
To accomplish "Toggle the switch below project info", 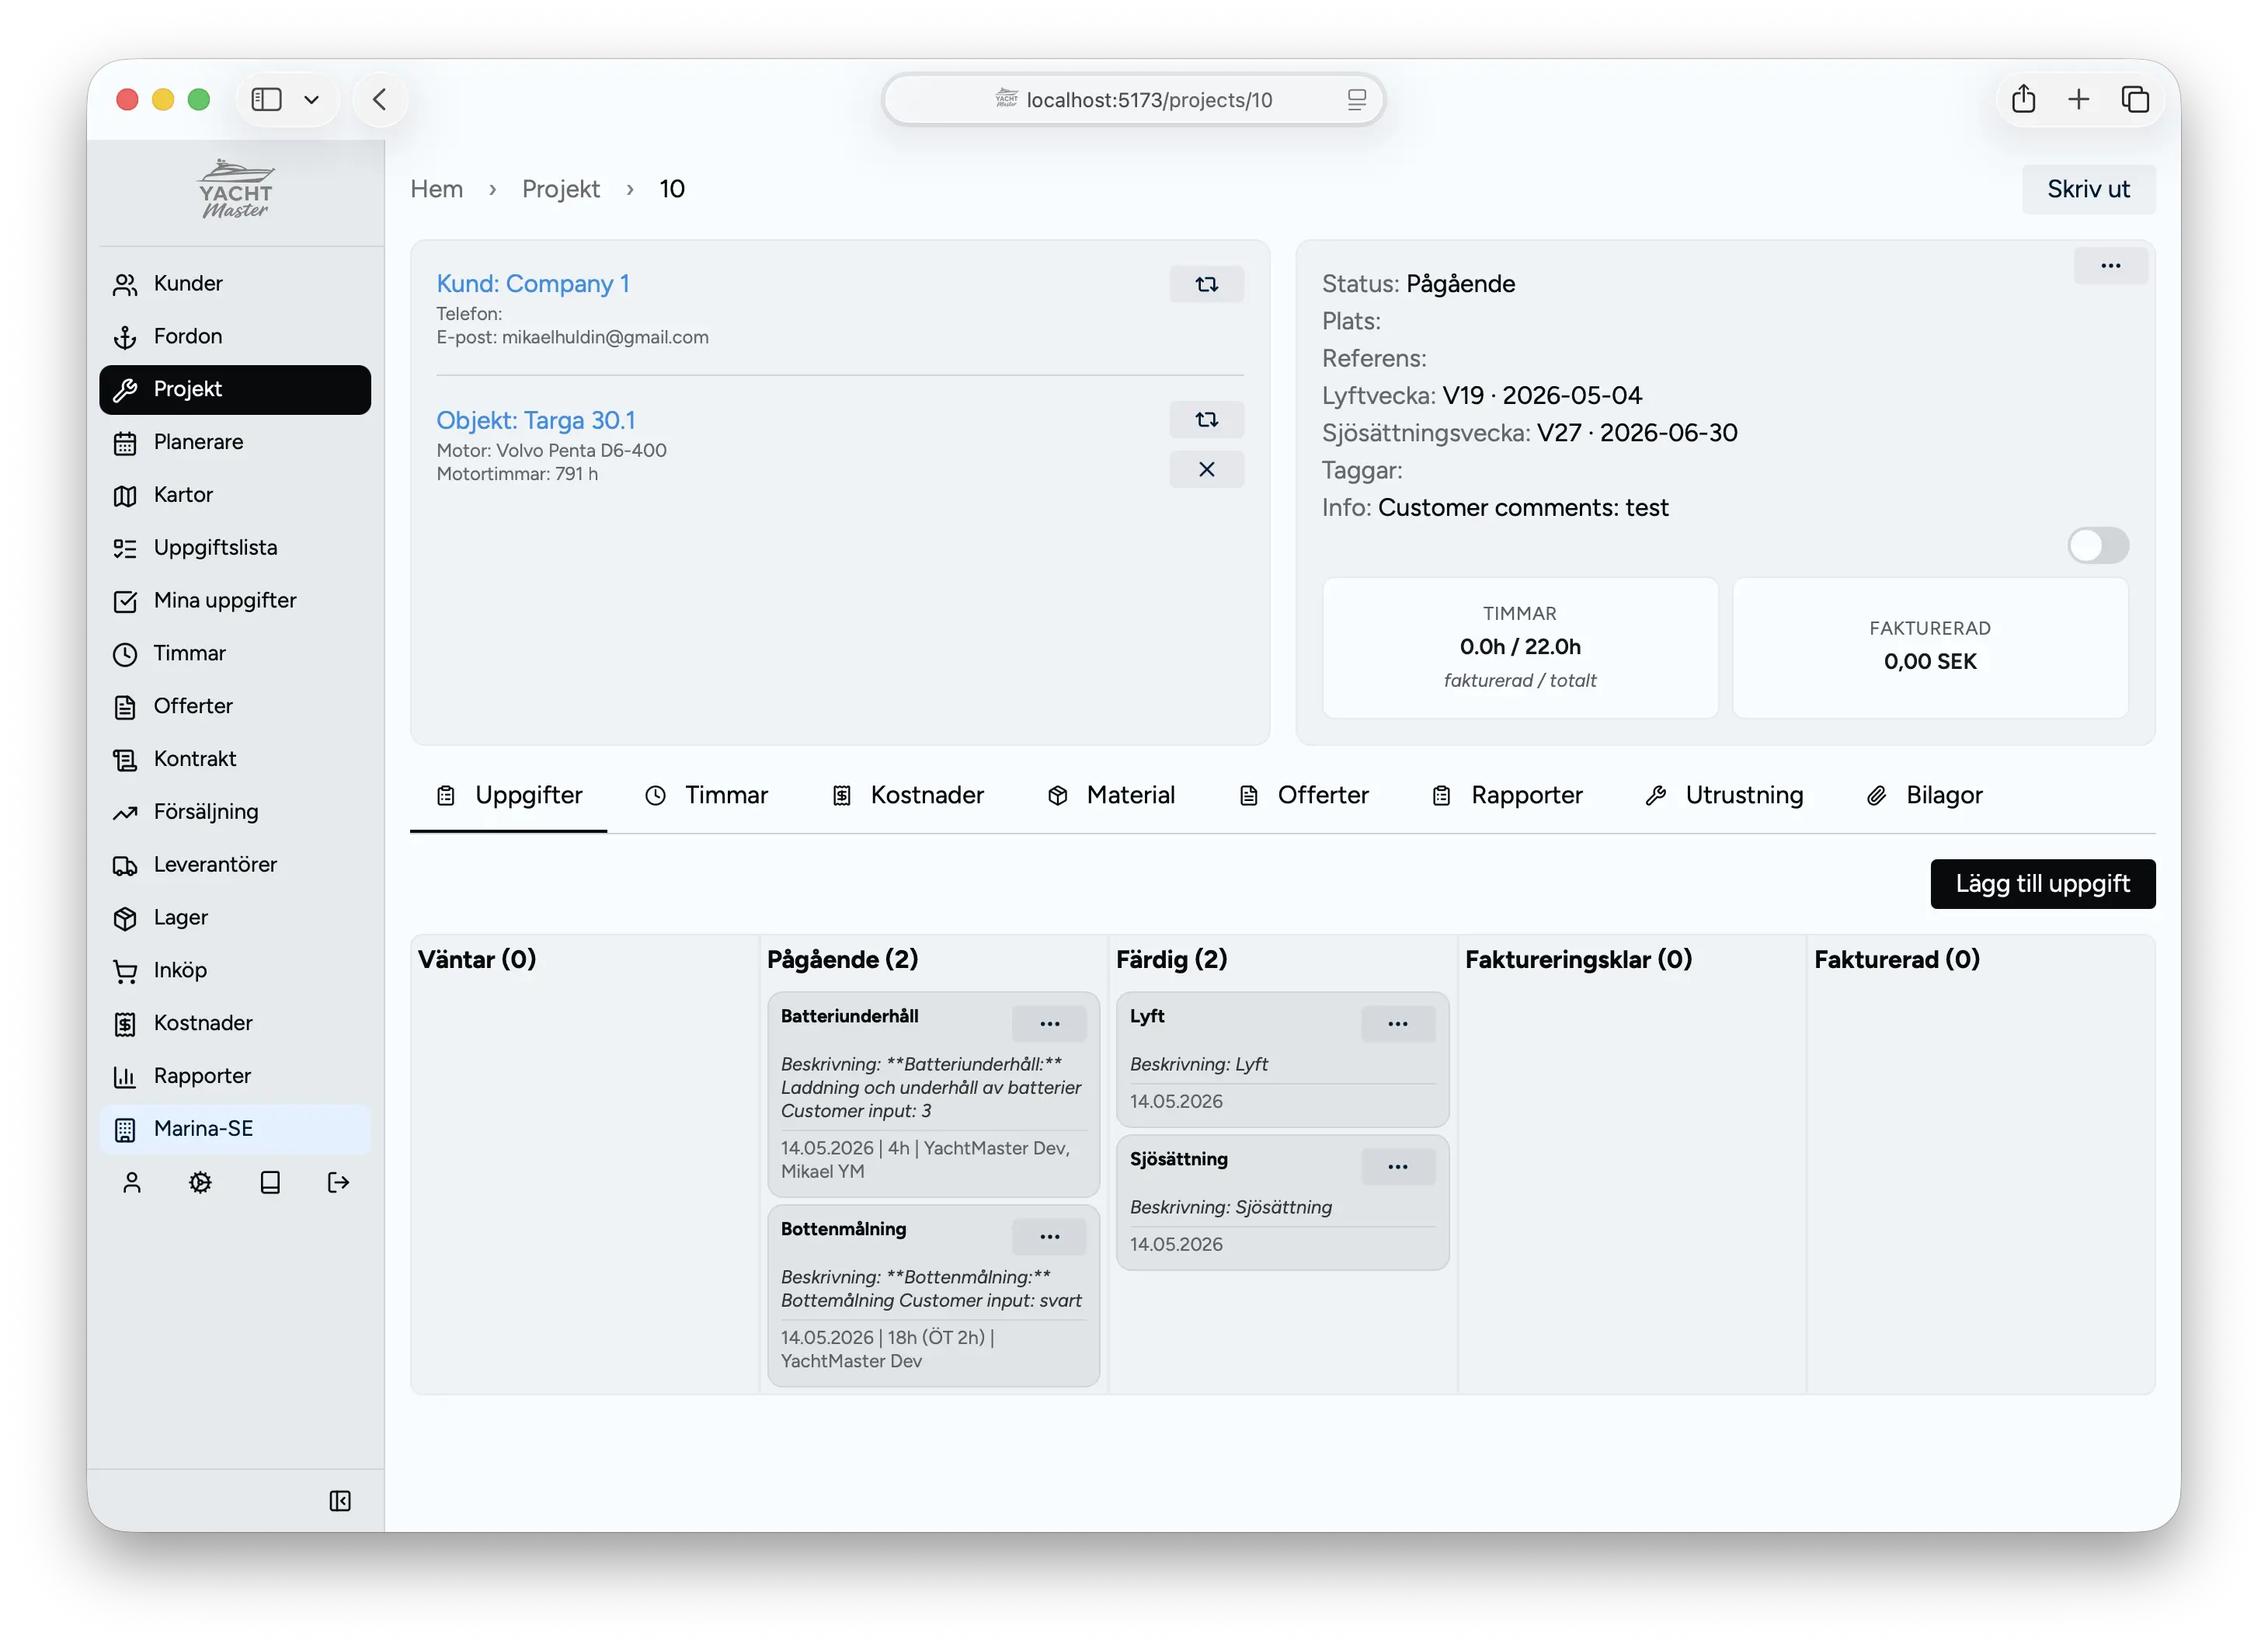I will click(x=2097, y=546).
